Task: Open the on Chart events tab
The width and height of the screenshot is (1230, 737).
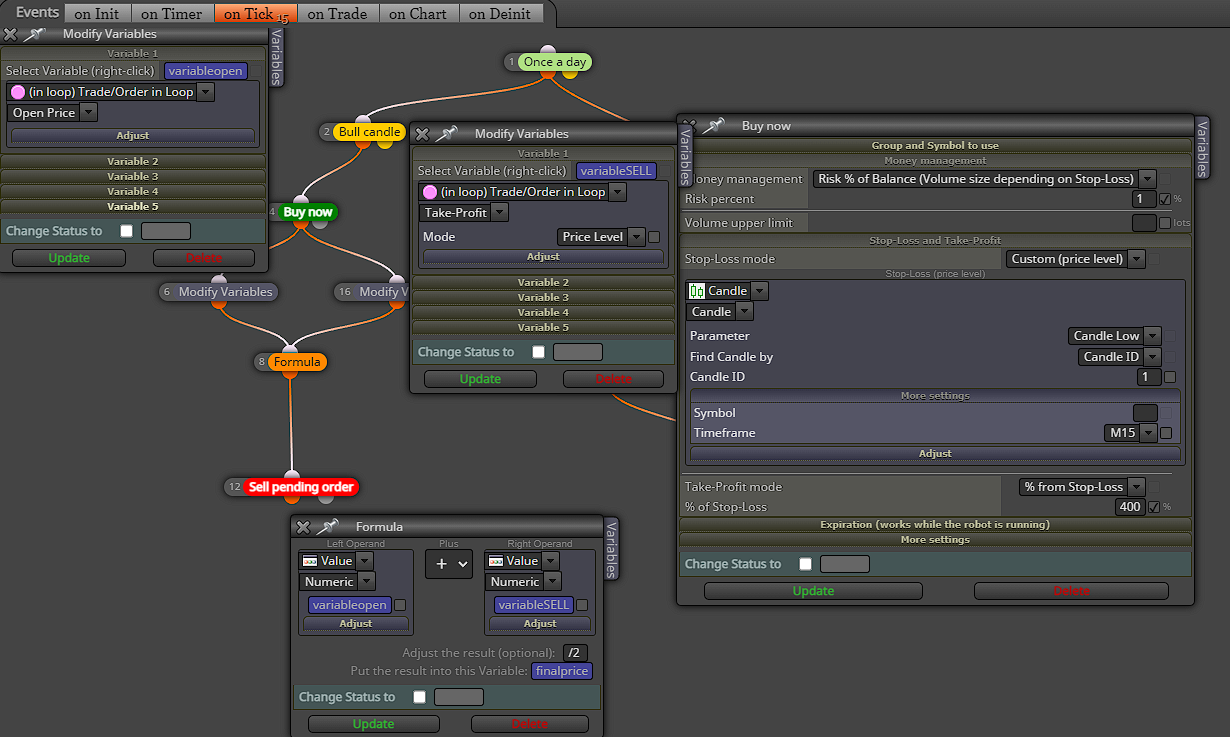Action: (419, 13)
